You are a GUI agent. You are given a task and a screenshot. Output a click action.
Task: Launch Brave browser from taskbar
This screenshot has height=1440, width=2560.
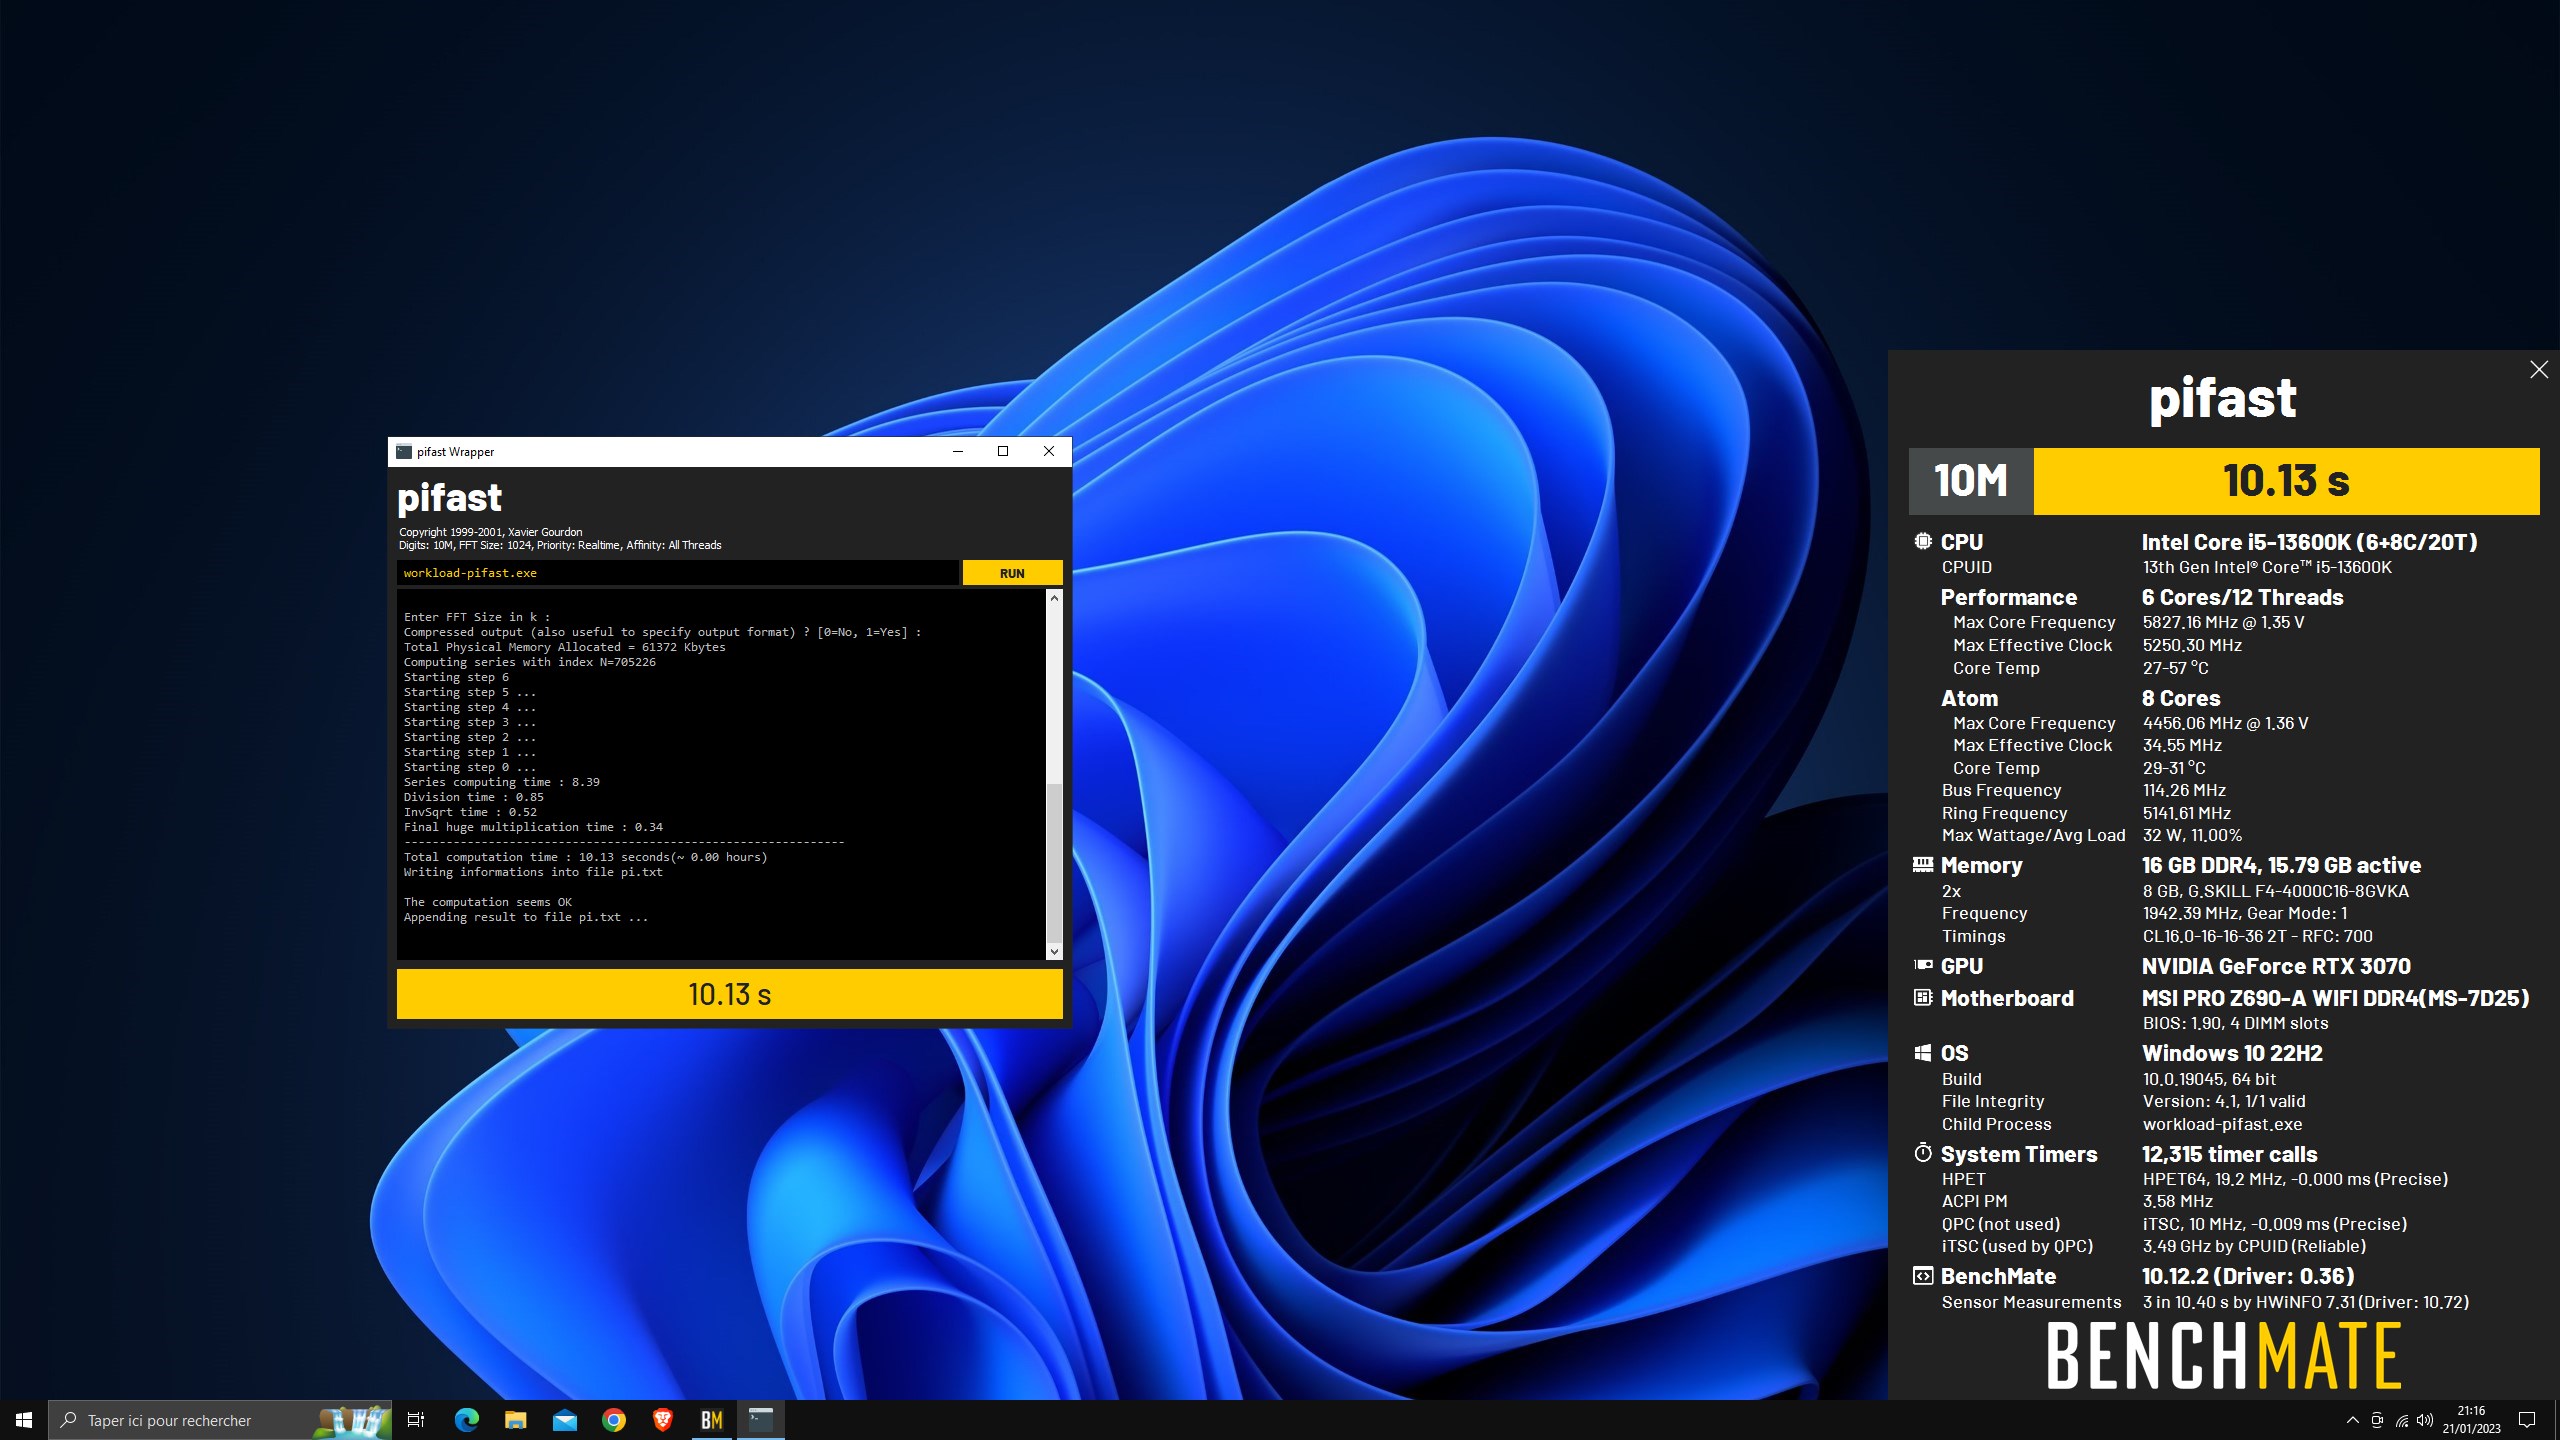pos(662,1420)
